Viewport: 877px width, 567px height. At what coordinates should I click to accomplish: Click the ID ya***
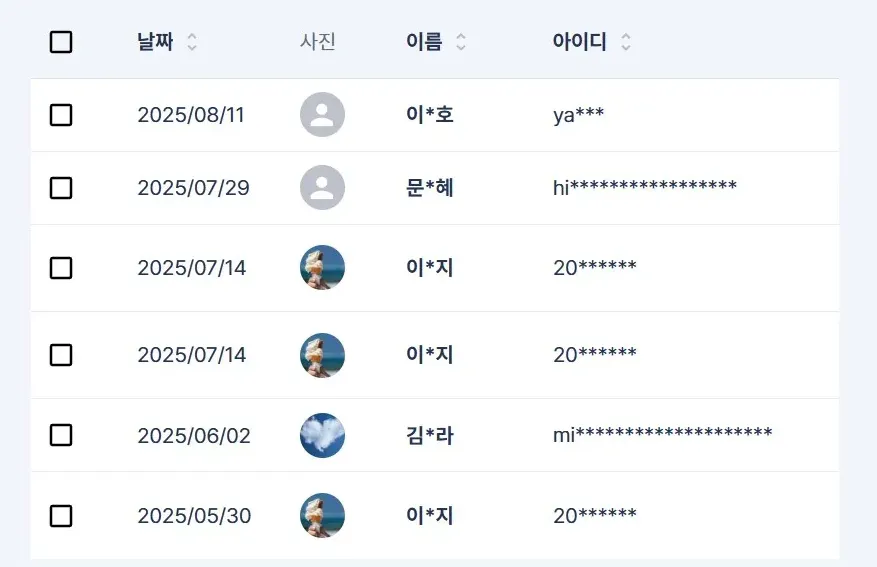578,115
